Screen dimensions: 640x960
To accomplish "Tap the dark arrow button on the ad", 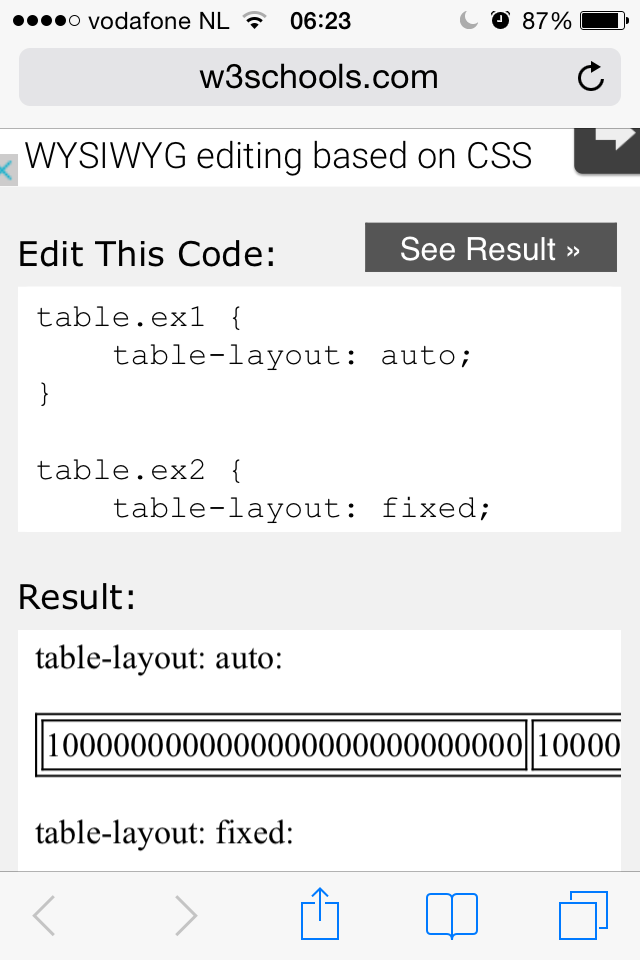I will tap(607, 150).
